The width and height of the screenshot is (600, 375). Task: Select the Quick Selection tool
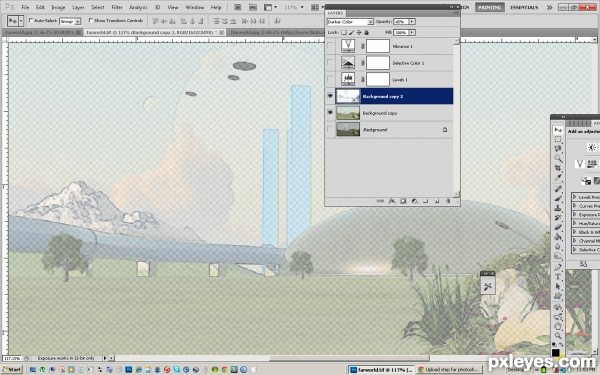point(558,158)
